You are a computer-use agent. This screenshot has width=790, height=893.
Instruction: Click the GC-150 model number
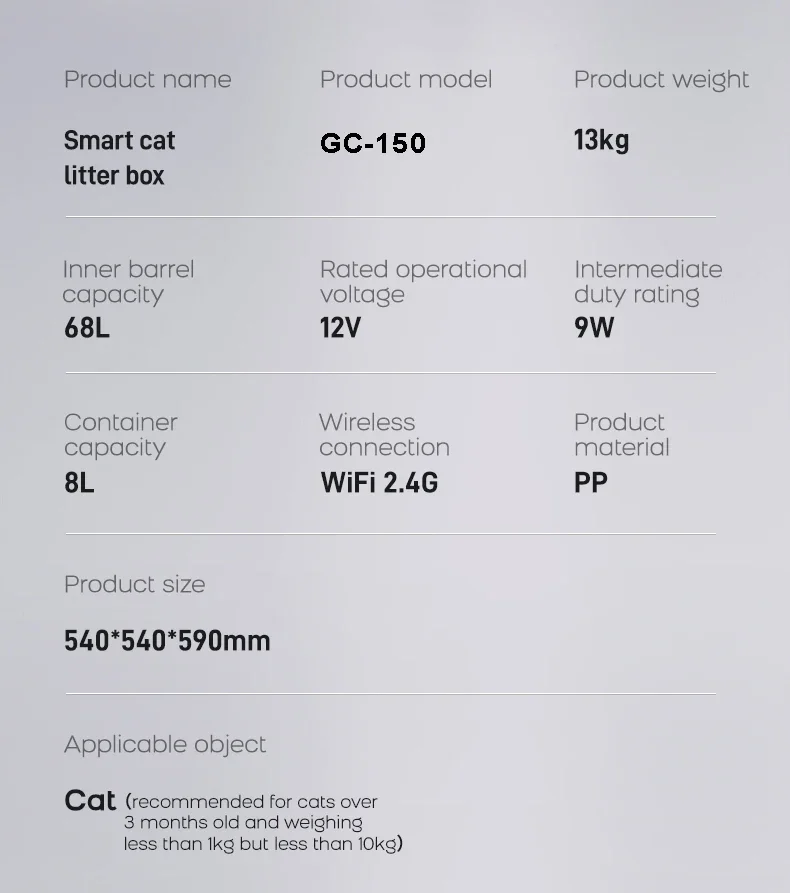[373, 143]
